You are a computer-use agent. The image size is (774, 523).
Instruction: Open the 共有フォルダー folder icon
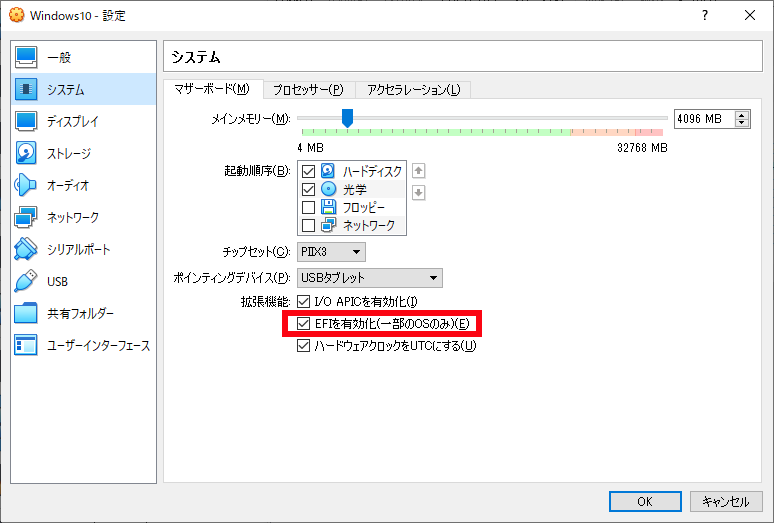pyautogui.click(x=26, y=313)
